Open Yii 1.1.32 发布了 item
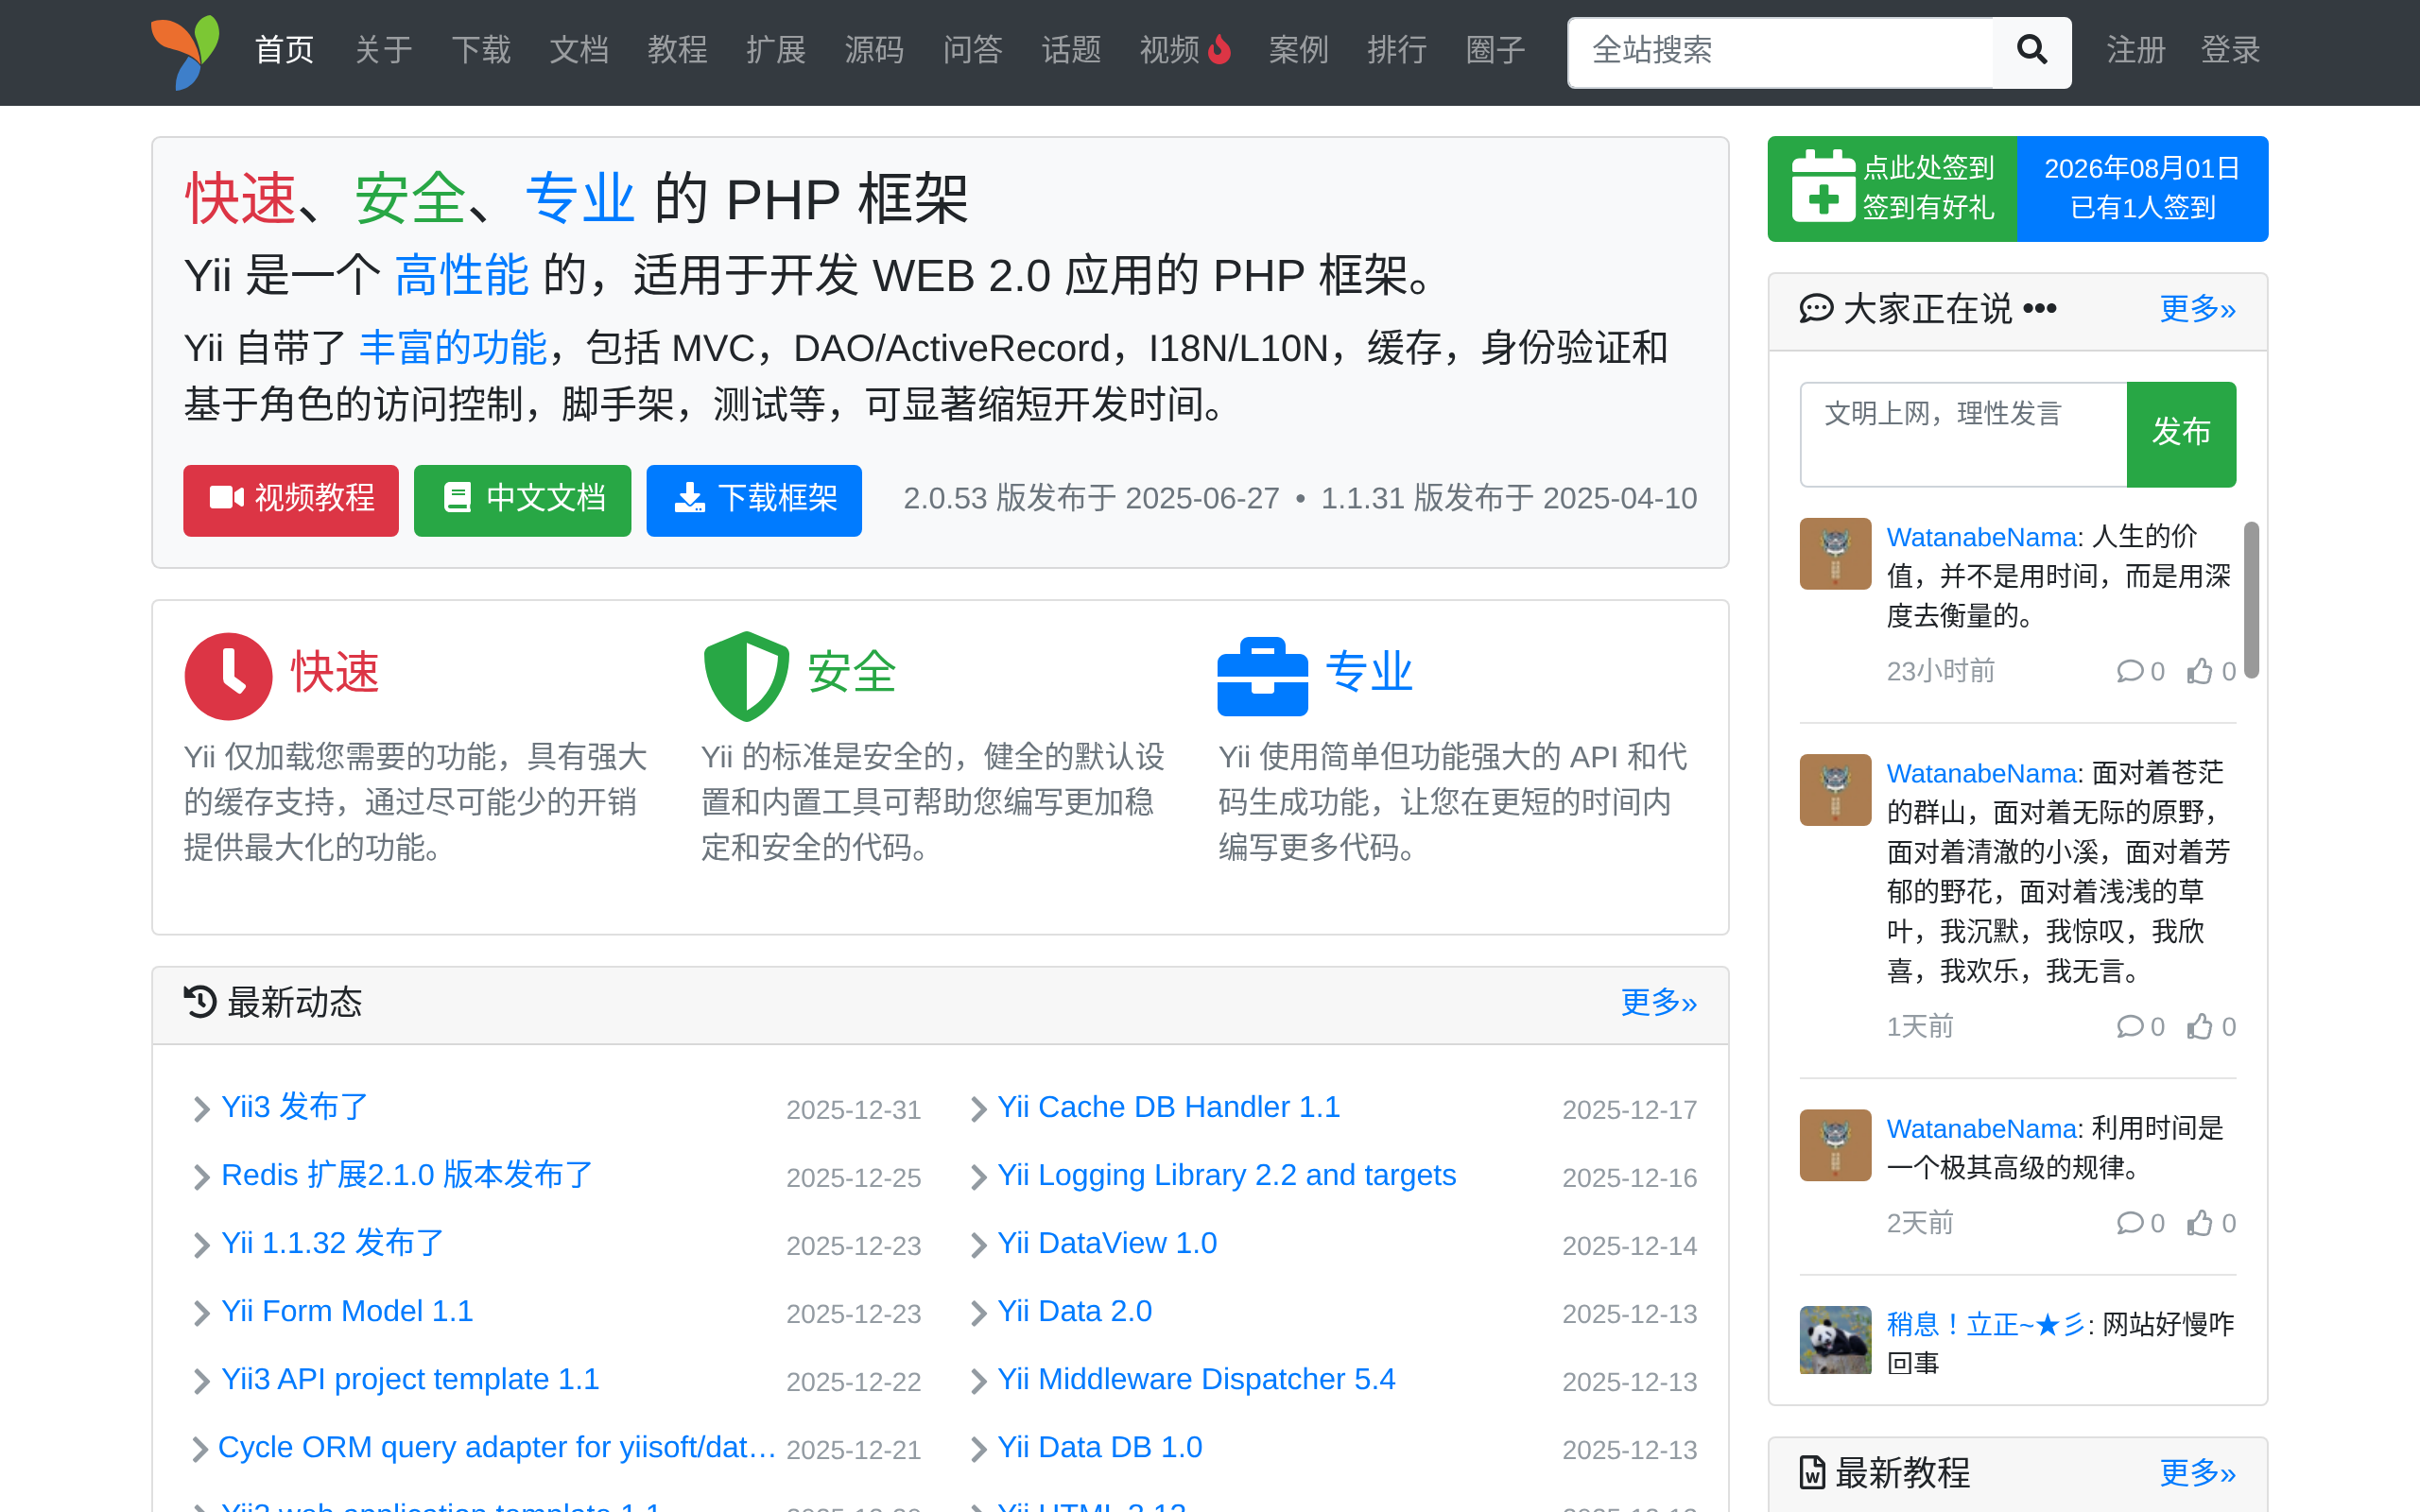Screen dimensions: 2420x1512 tap(333, 1243)
